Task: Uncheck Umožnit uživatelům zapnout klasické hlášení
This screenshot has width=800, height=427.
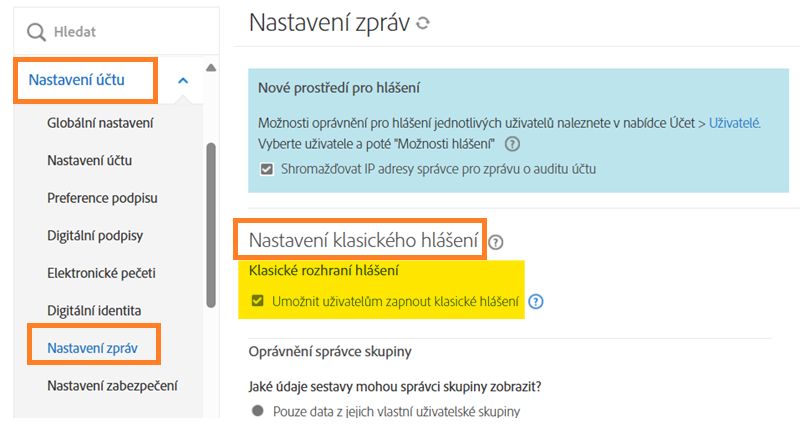Action: (x=257, y=301)
